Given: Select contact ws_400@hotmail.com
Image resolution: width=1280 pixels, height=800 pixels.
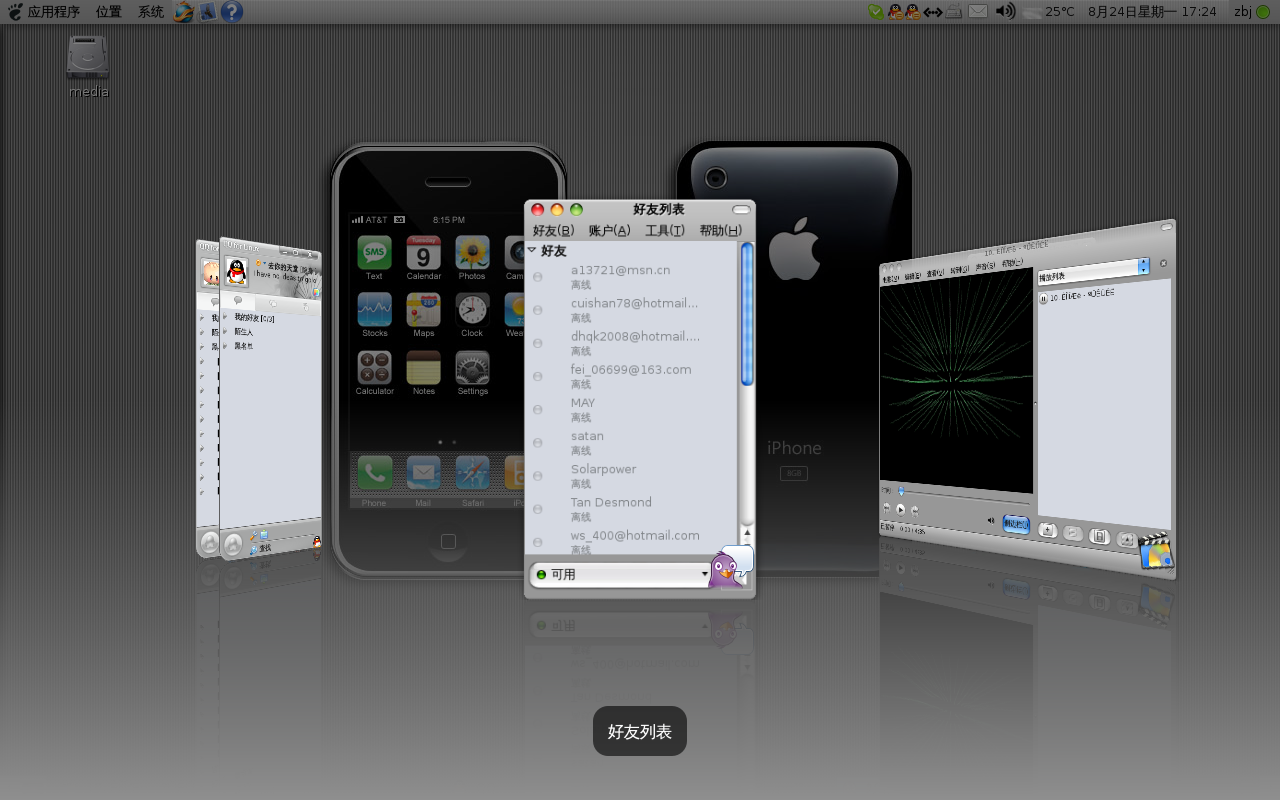Looking at the screenshot, I should 632,541.
